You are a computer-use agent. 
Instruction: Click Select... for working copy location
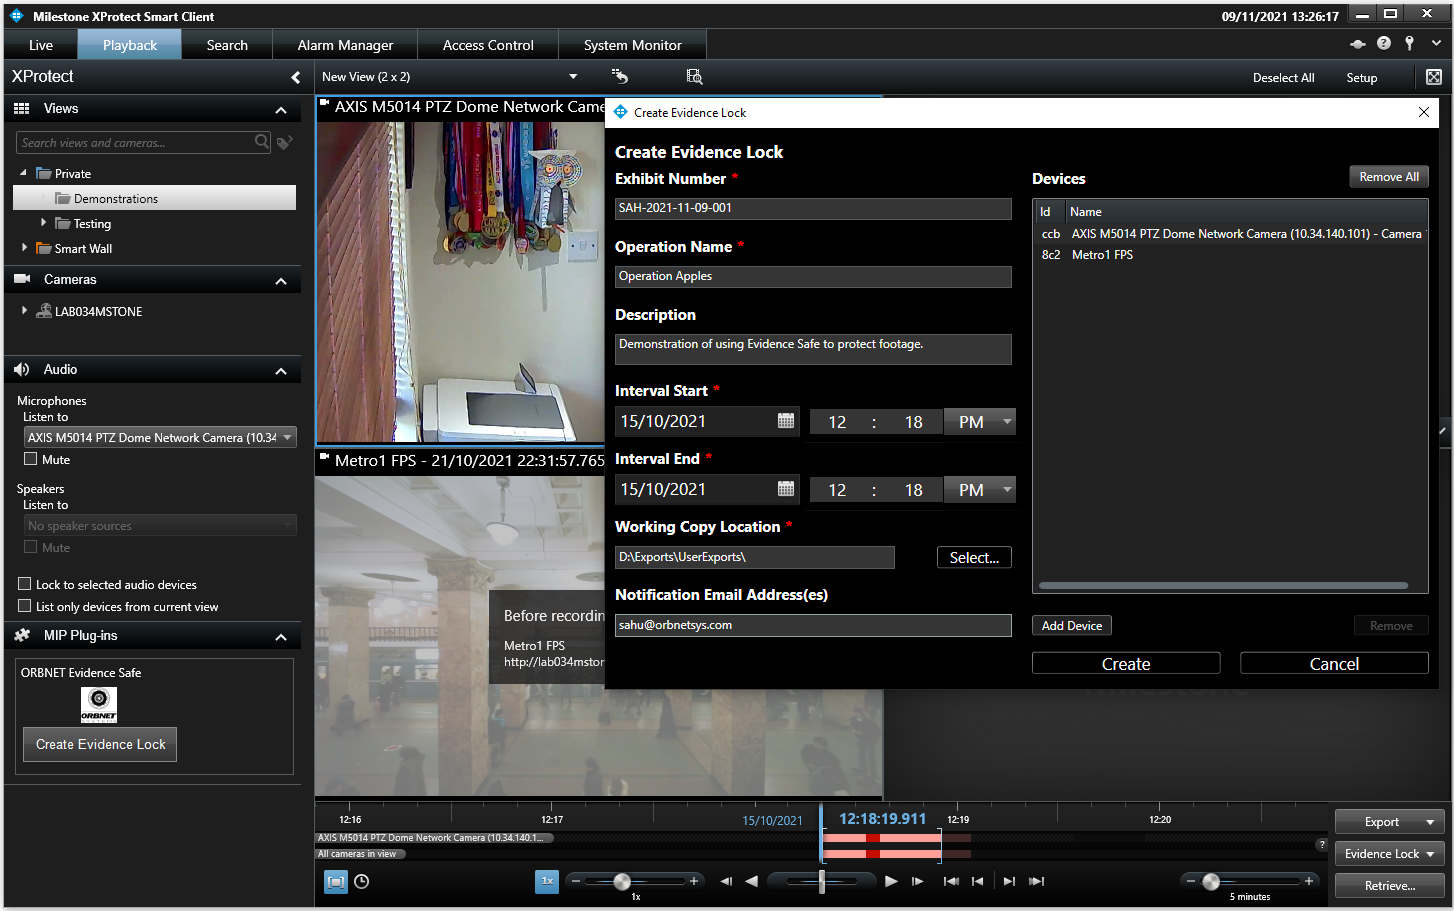(x=974, y=557)
